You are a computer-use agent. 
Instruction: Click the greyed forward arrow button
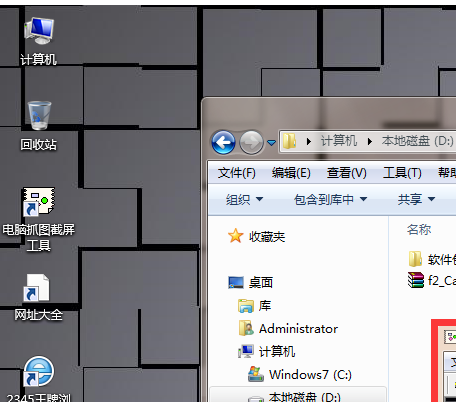(251, 142)
